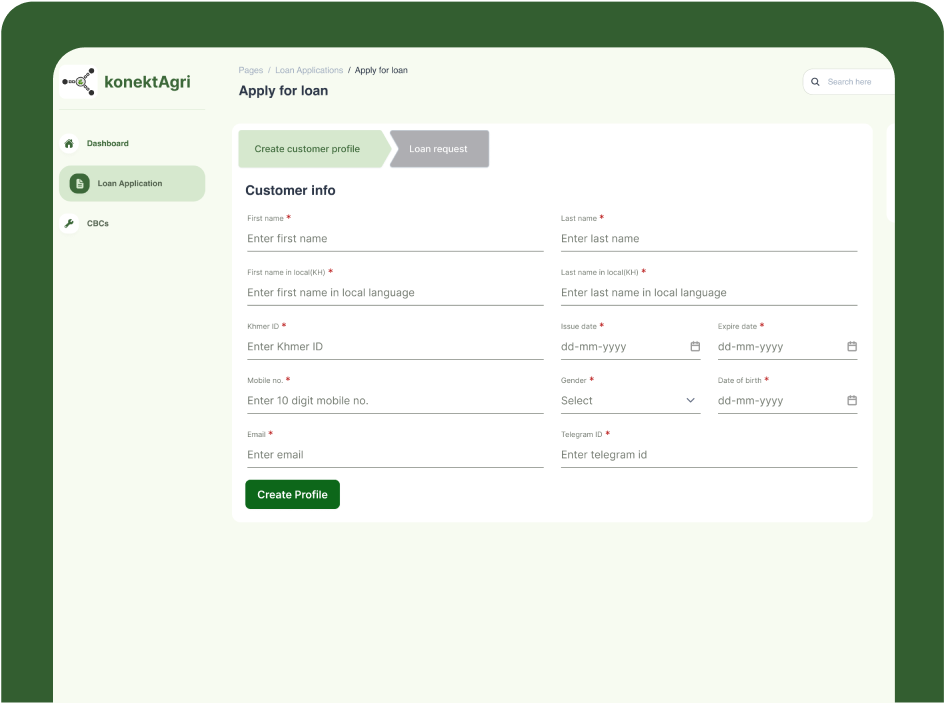The height and width of the screenshot is (703, 944).
Task: Switch to Loan request step
Action: pyautogui.click(x=439, y=149)
